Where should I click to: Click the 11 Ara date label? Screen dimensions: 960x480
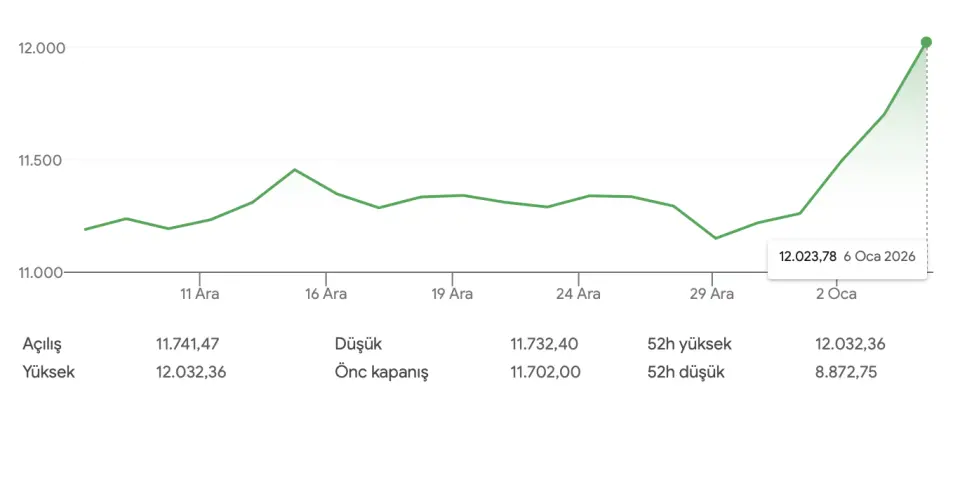pos(200,294)
